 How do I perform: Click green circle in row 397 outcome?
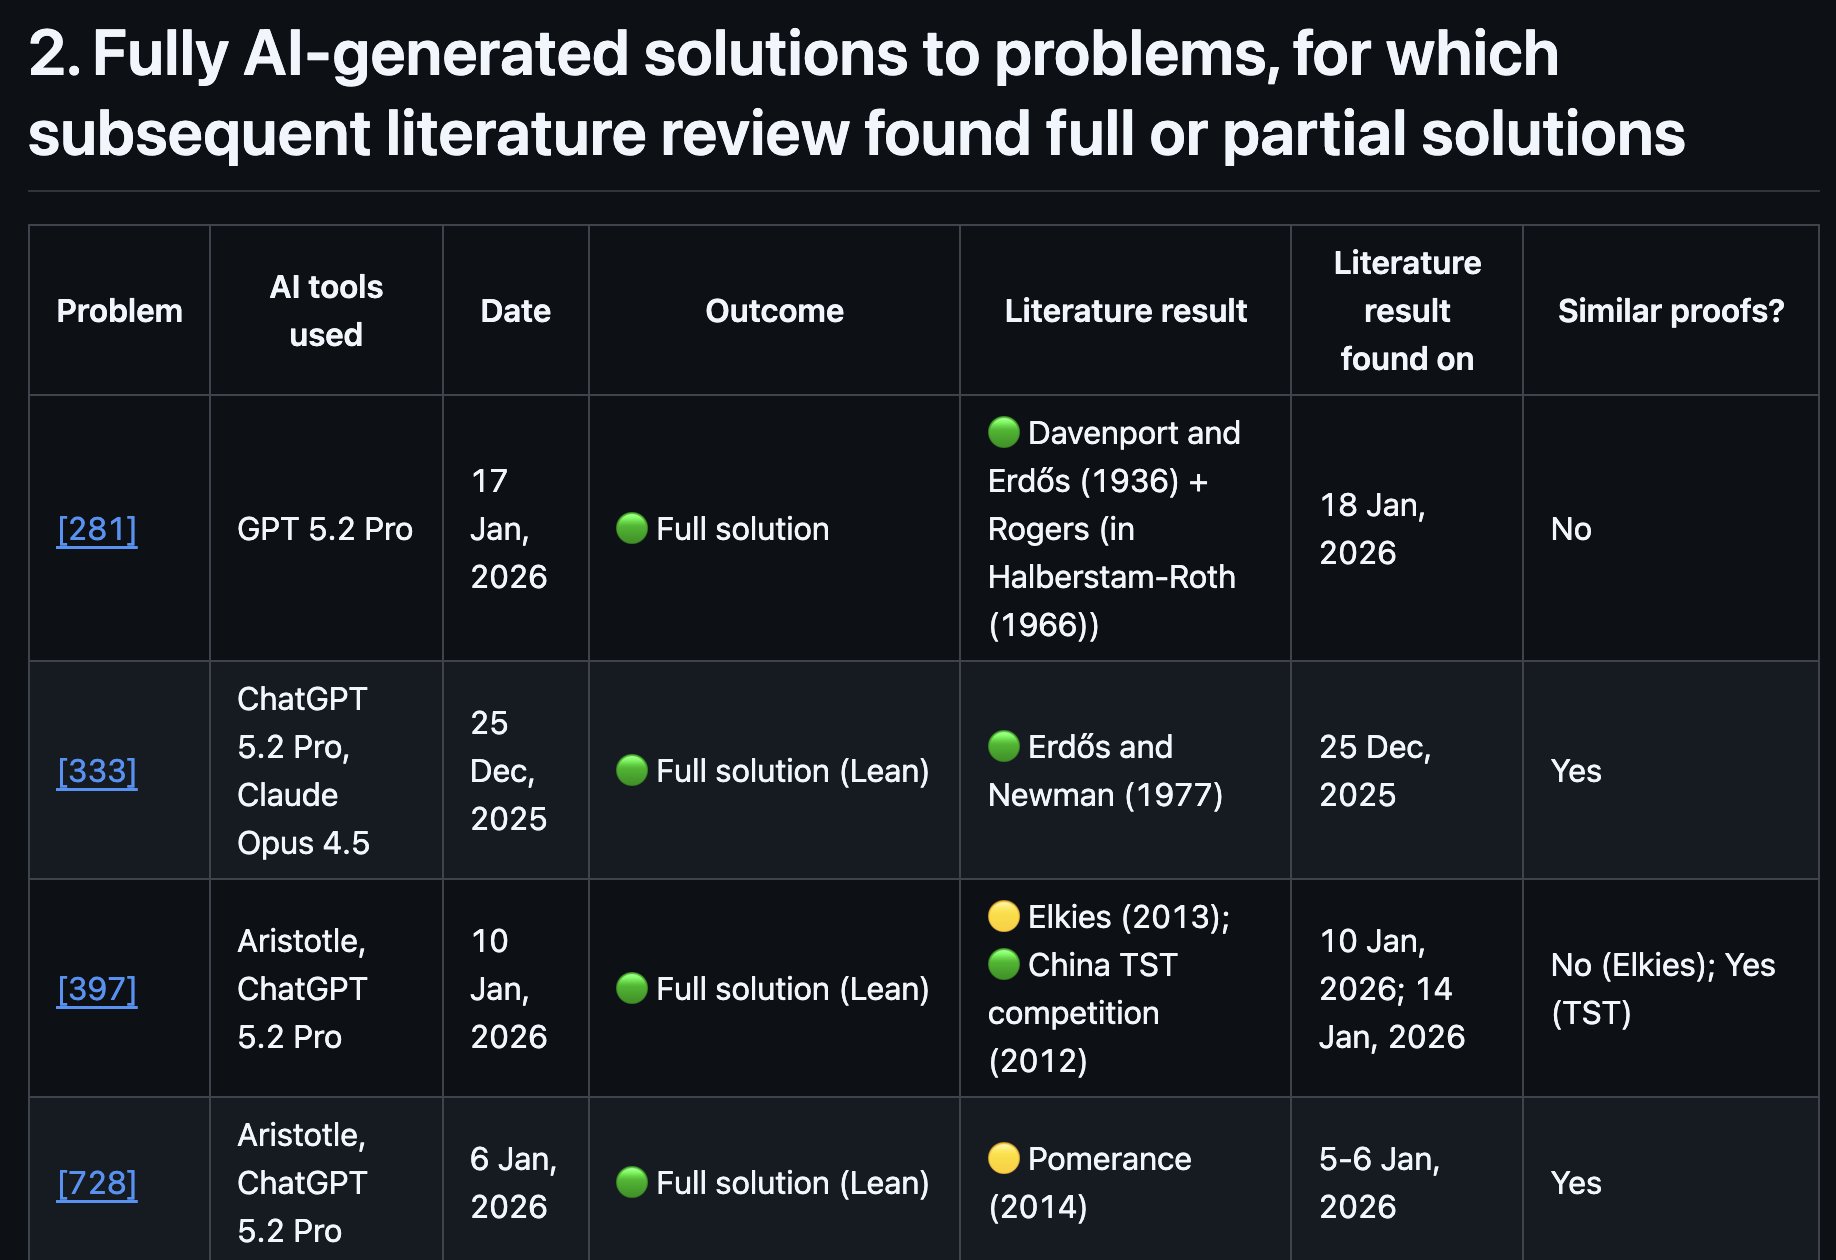[632, 988]
